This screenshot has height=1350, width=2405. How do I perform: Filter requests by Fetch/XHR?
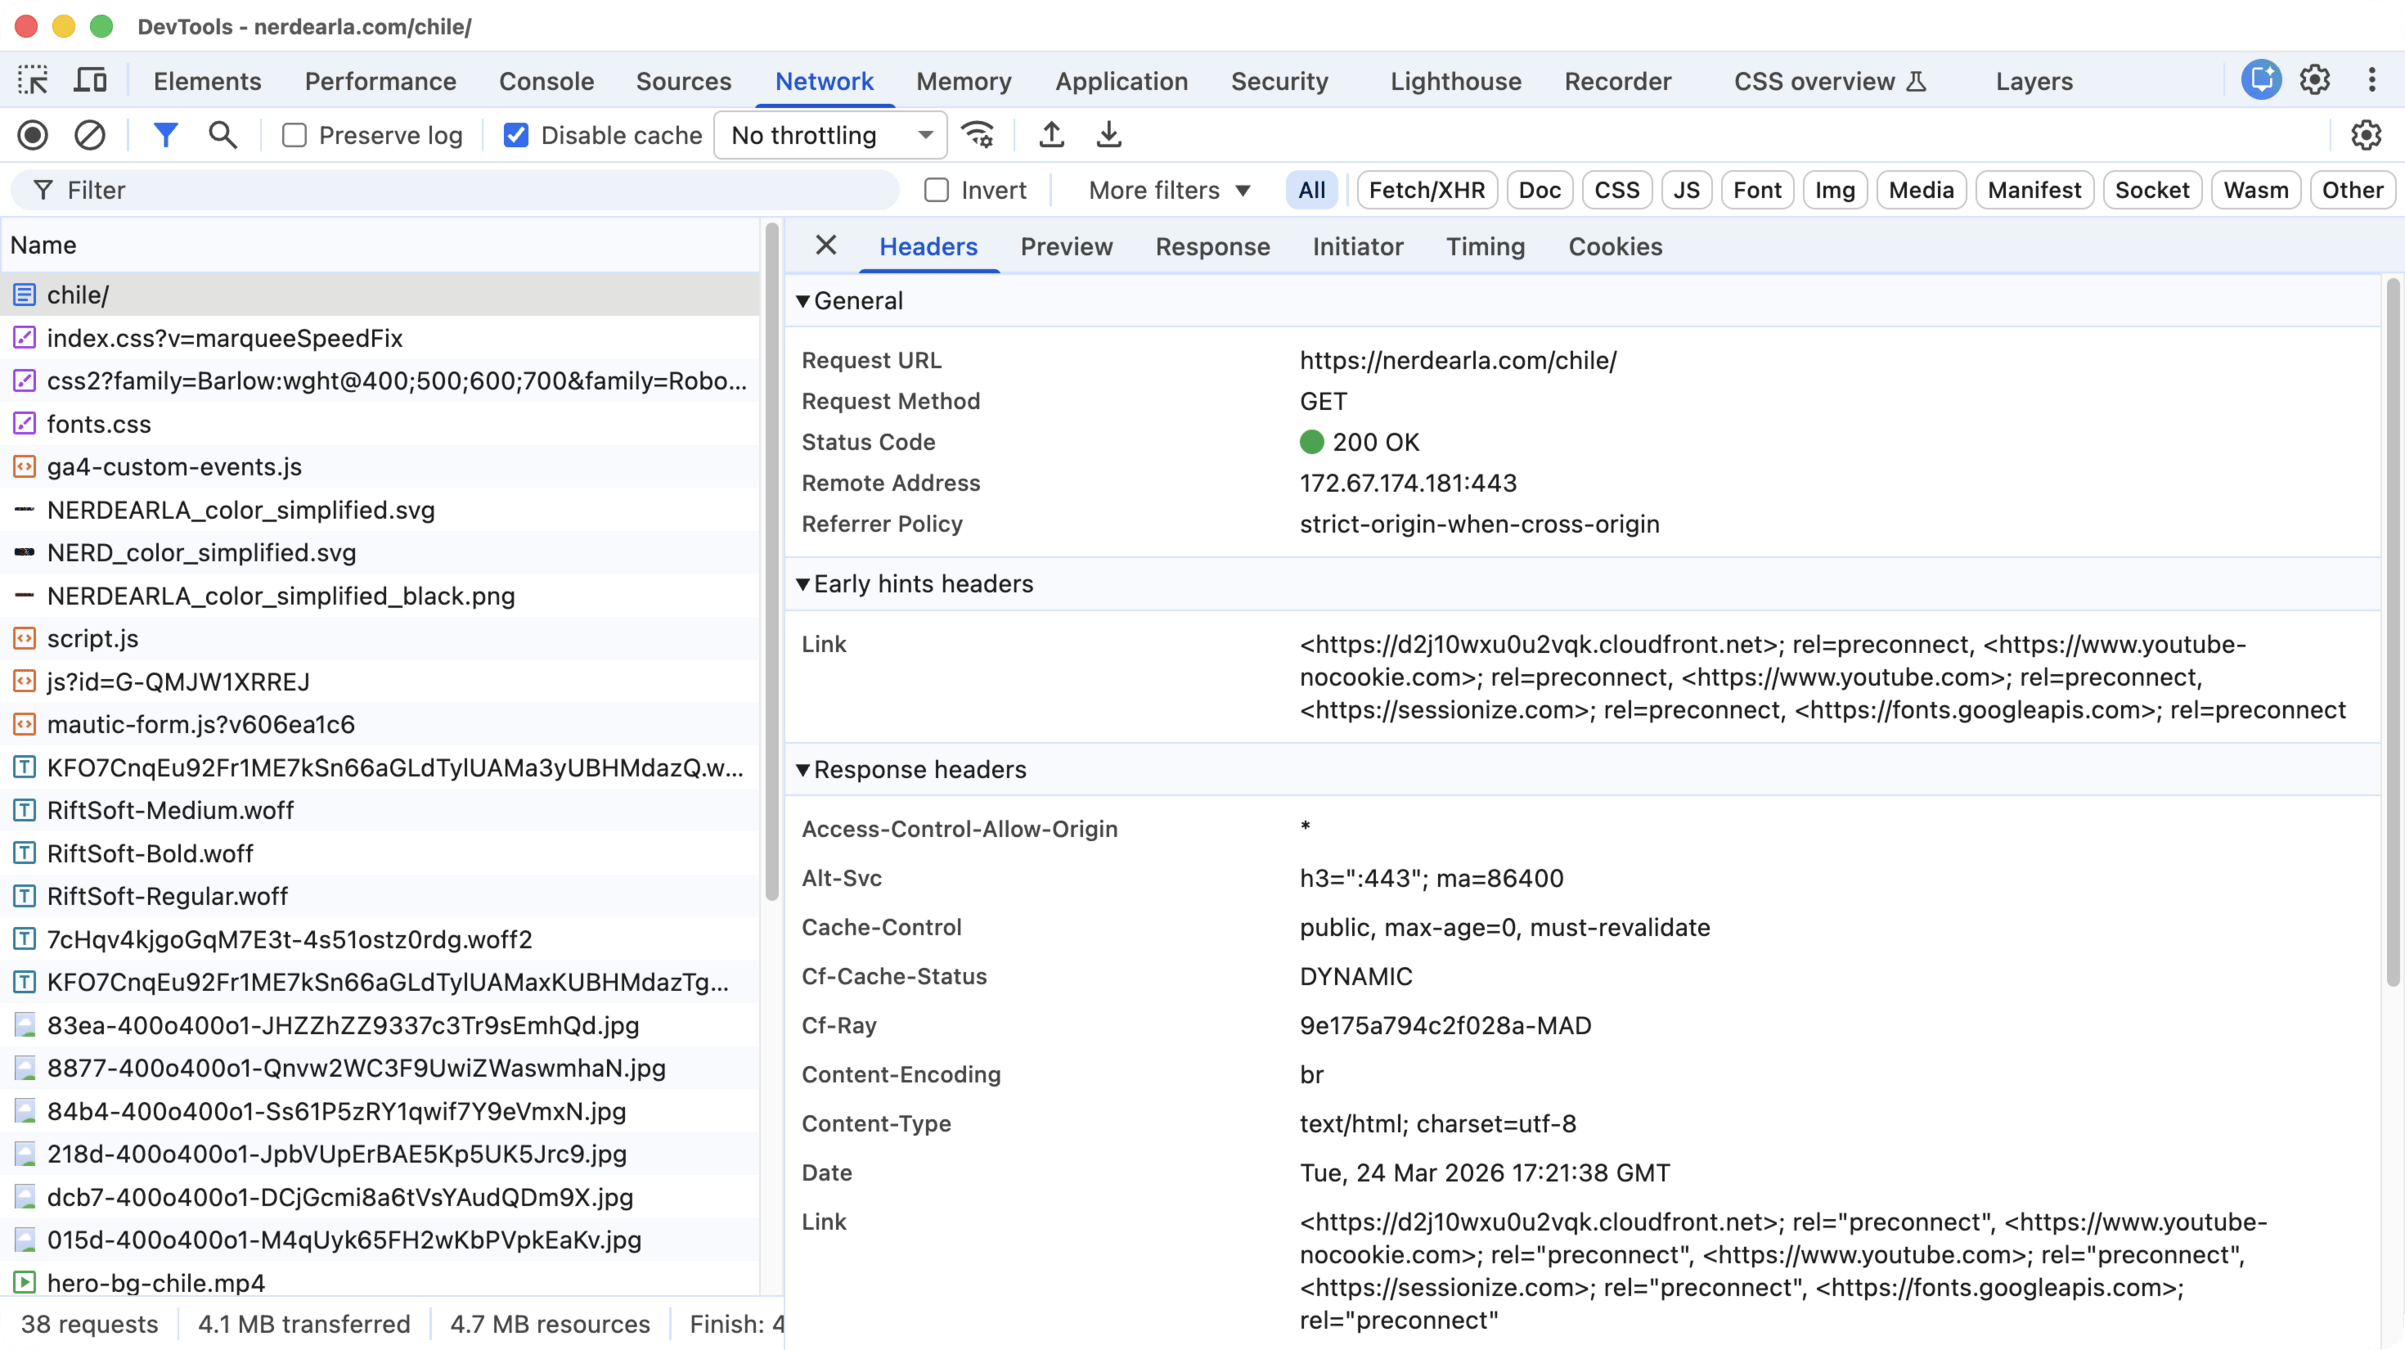[x=1426, y=190]
